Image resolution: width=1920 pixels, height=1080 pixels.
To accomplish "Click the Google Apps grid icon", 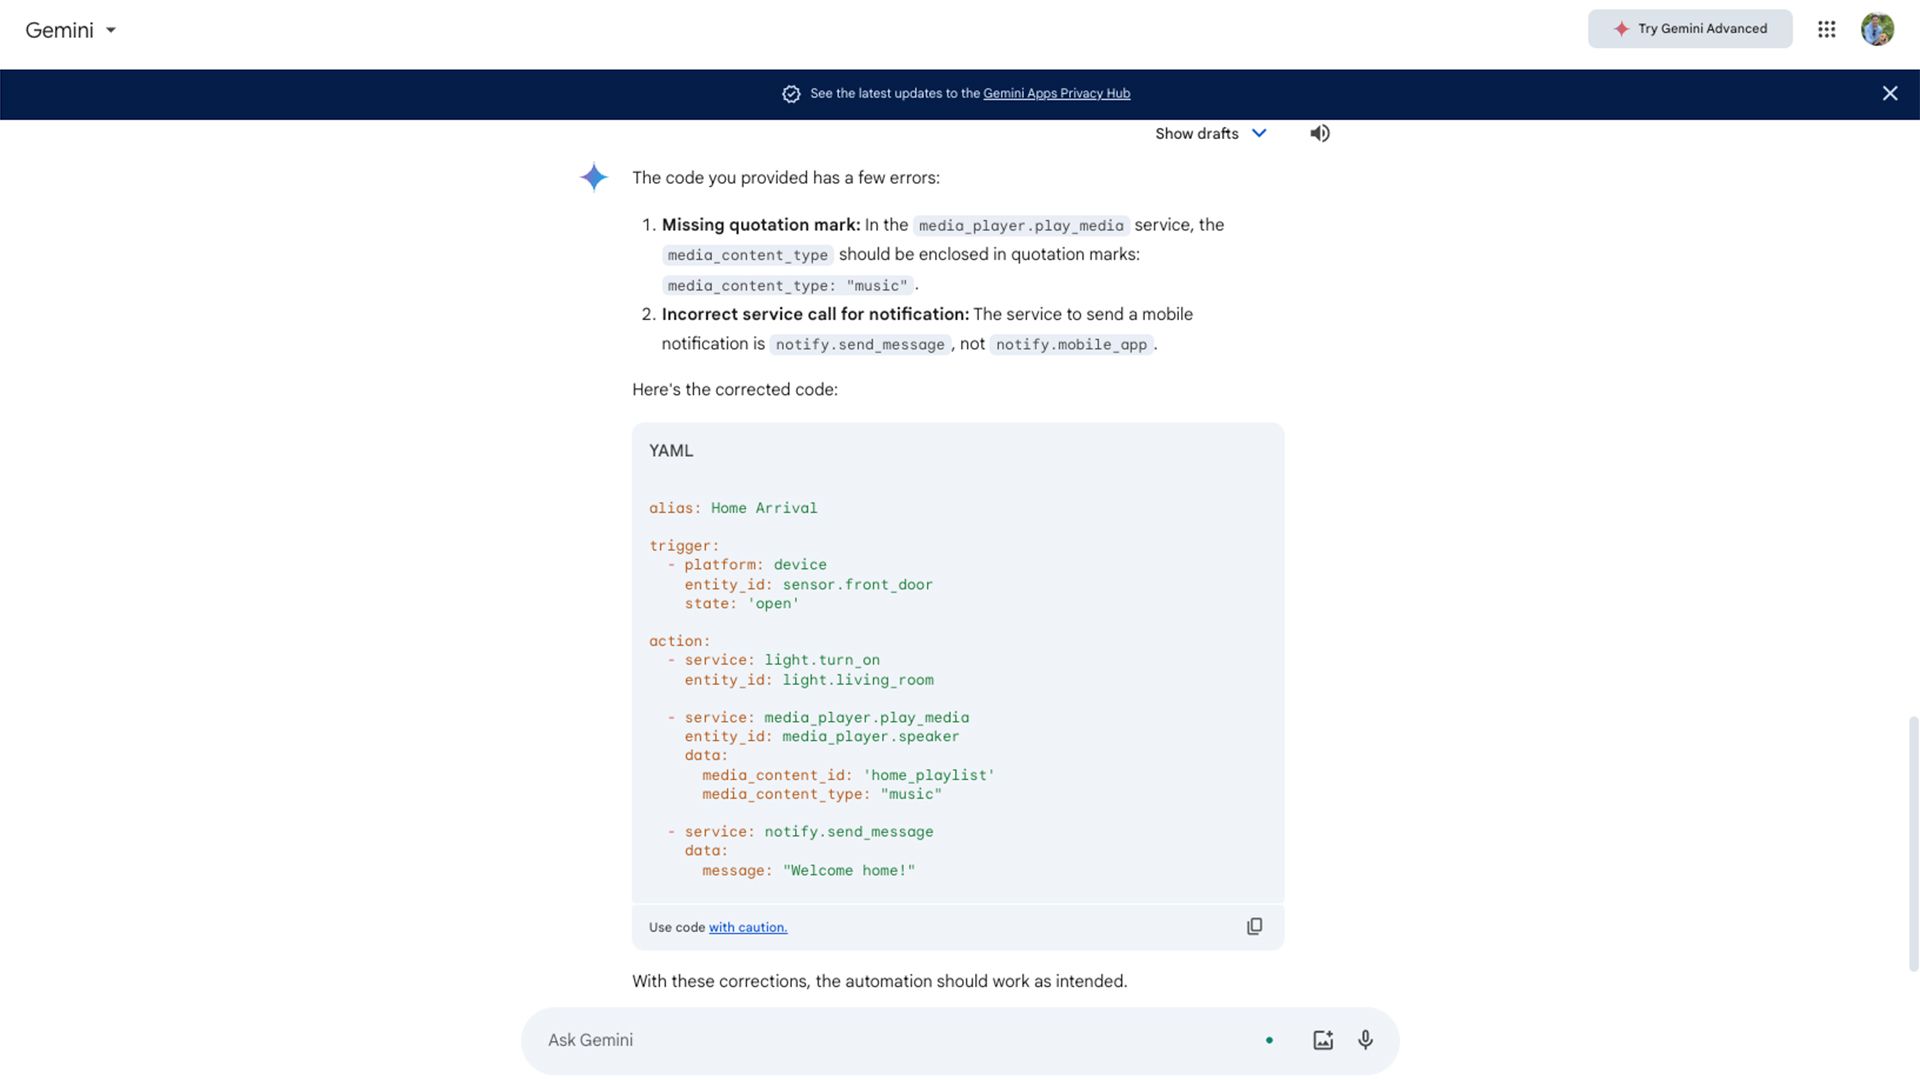I will click(1826, 28).
